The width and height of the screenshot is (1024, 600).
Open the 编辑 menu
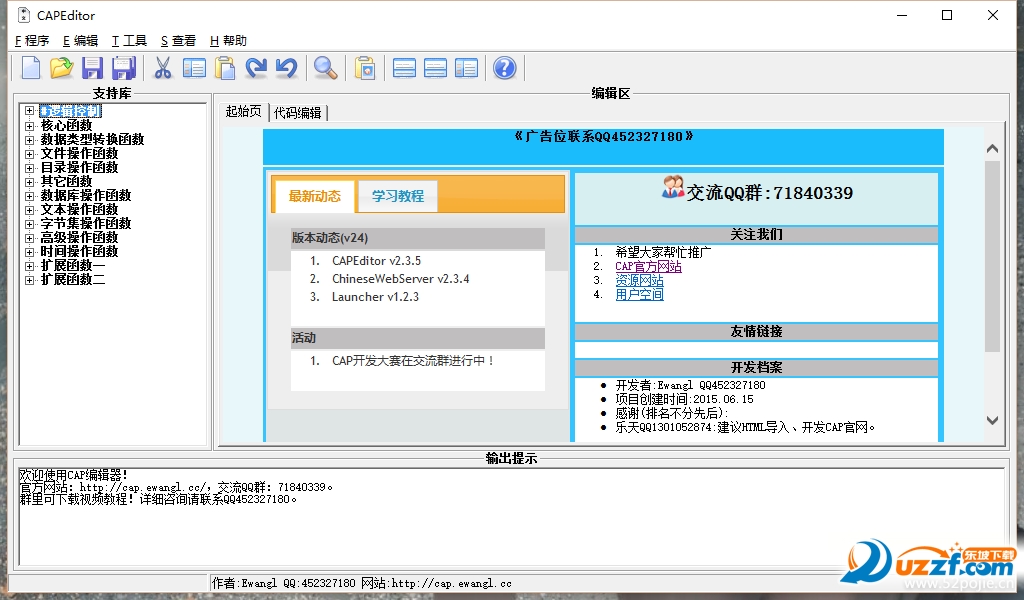point(80,40)
